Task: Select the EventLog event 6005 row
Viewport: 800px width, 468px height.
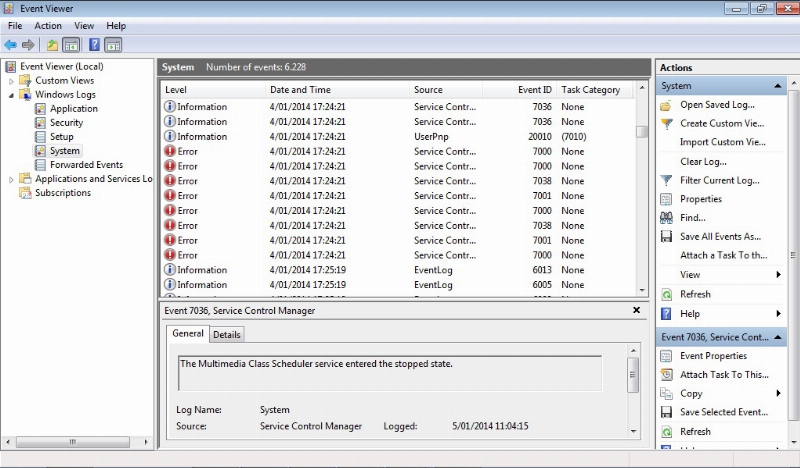Action: point(398,285)
